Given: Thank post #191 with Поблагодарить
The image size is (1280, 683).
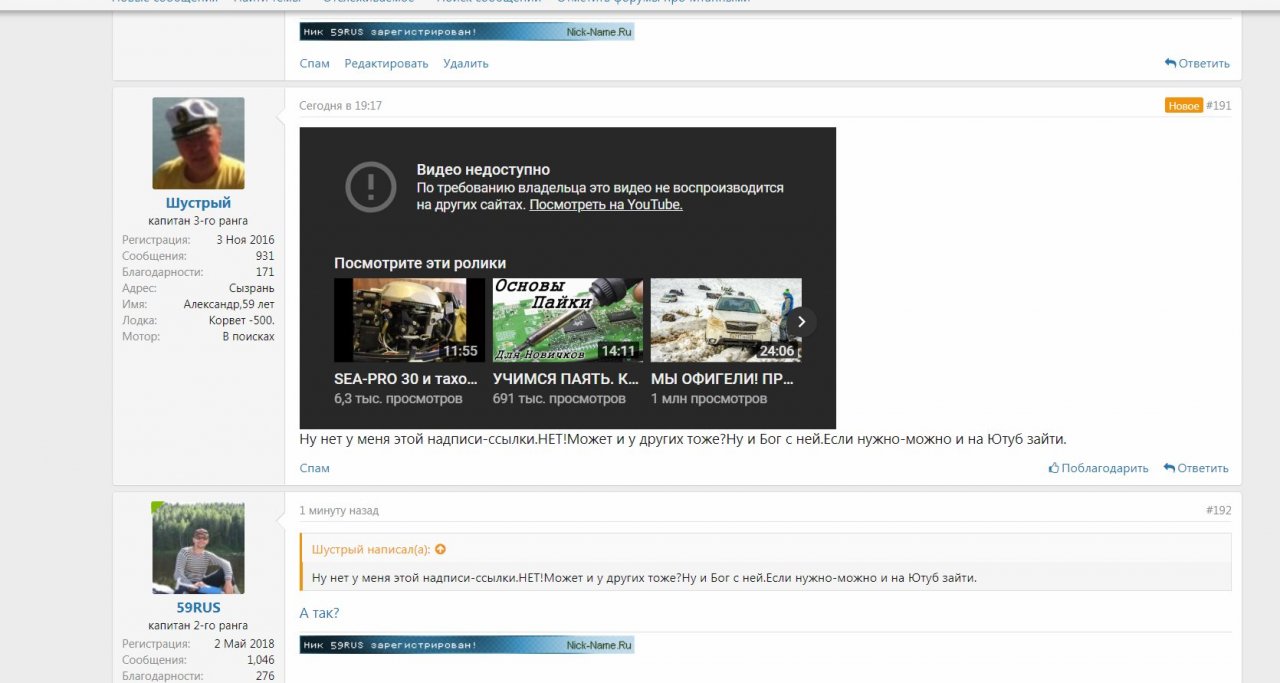Looking at the screenshot, I should (x=1098, y=468).
